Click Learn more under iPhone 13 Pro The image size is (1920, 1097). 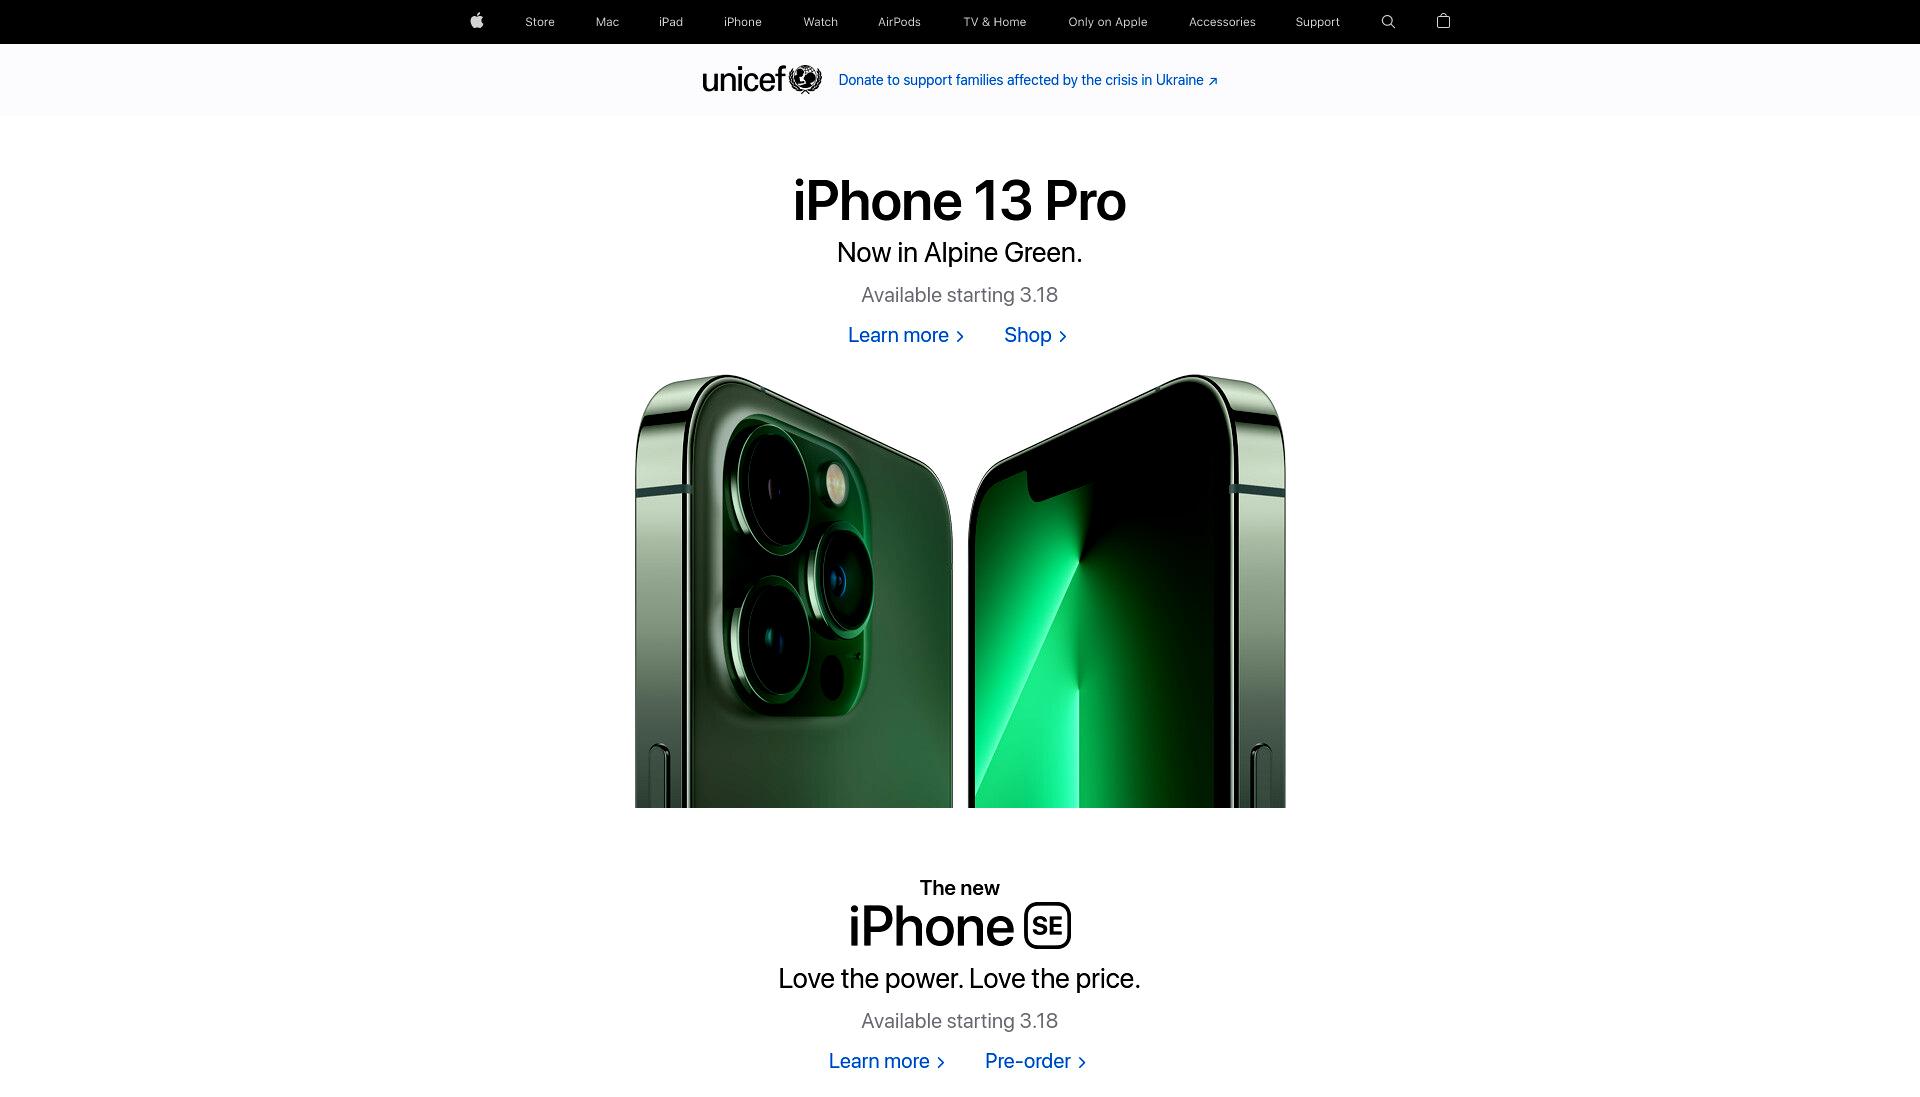pos(906,335)
